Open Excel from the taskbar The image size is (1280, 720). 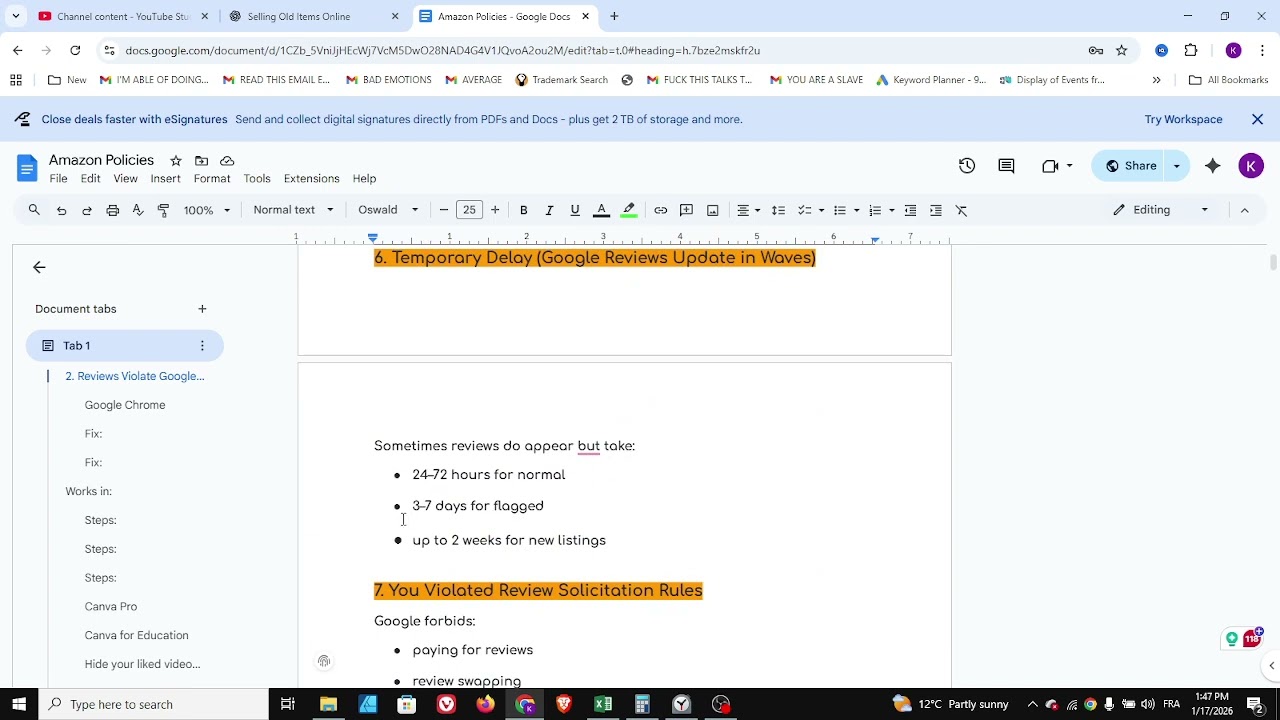click(603, 704)
